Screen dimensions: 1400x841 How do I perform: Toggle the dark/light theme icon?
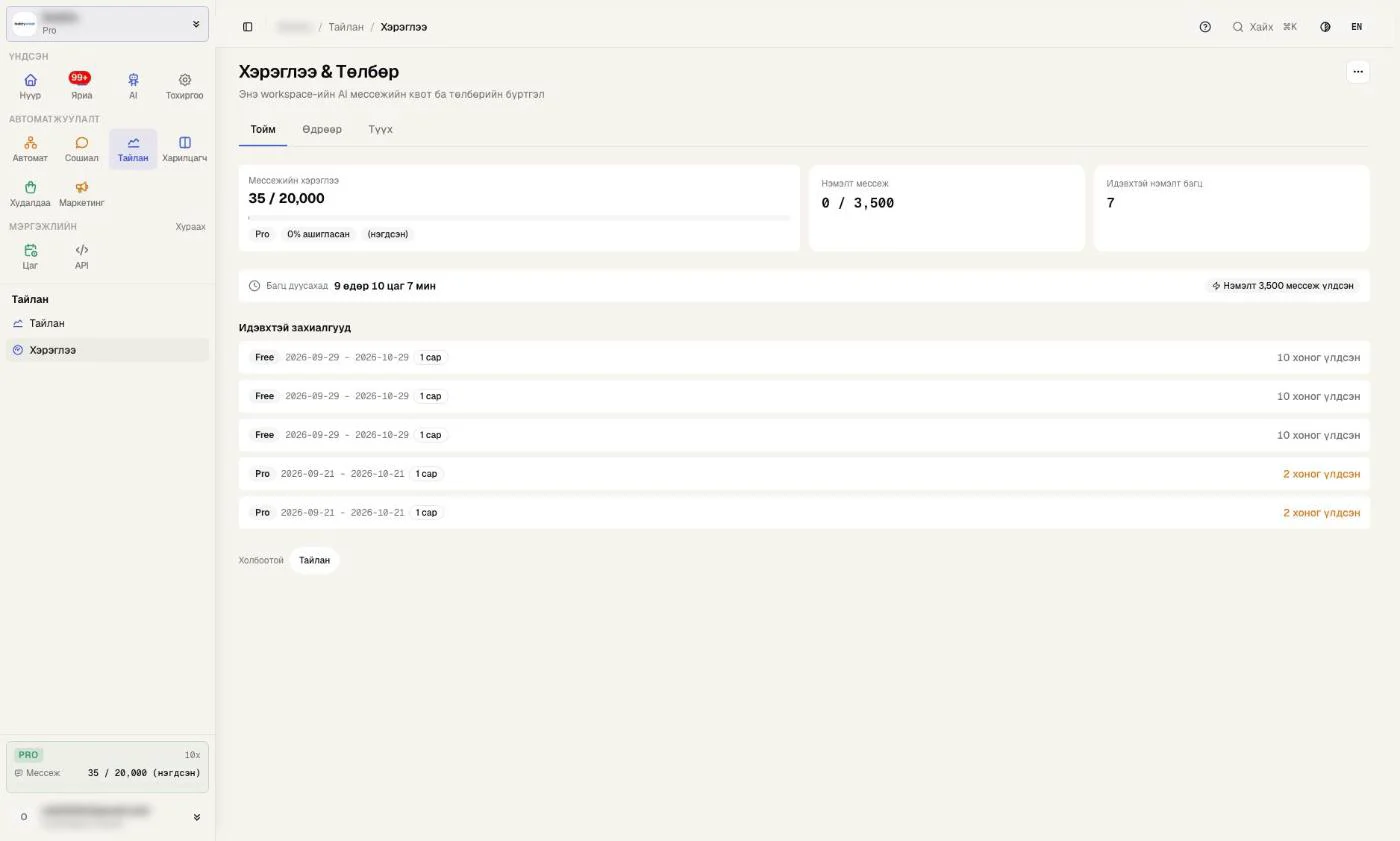pyautogui.click(x=1325, y=27)
